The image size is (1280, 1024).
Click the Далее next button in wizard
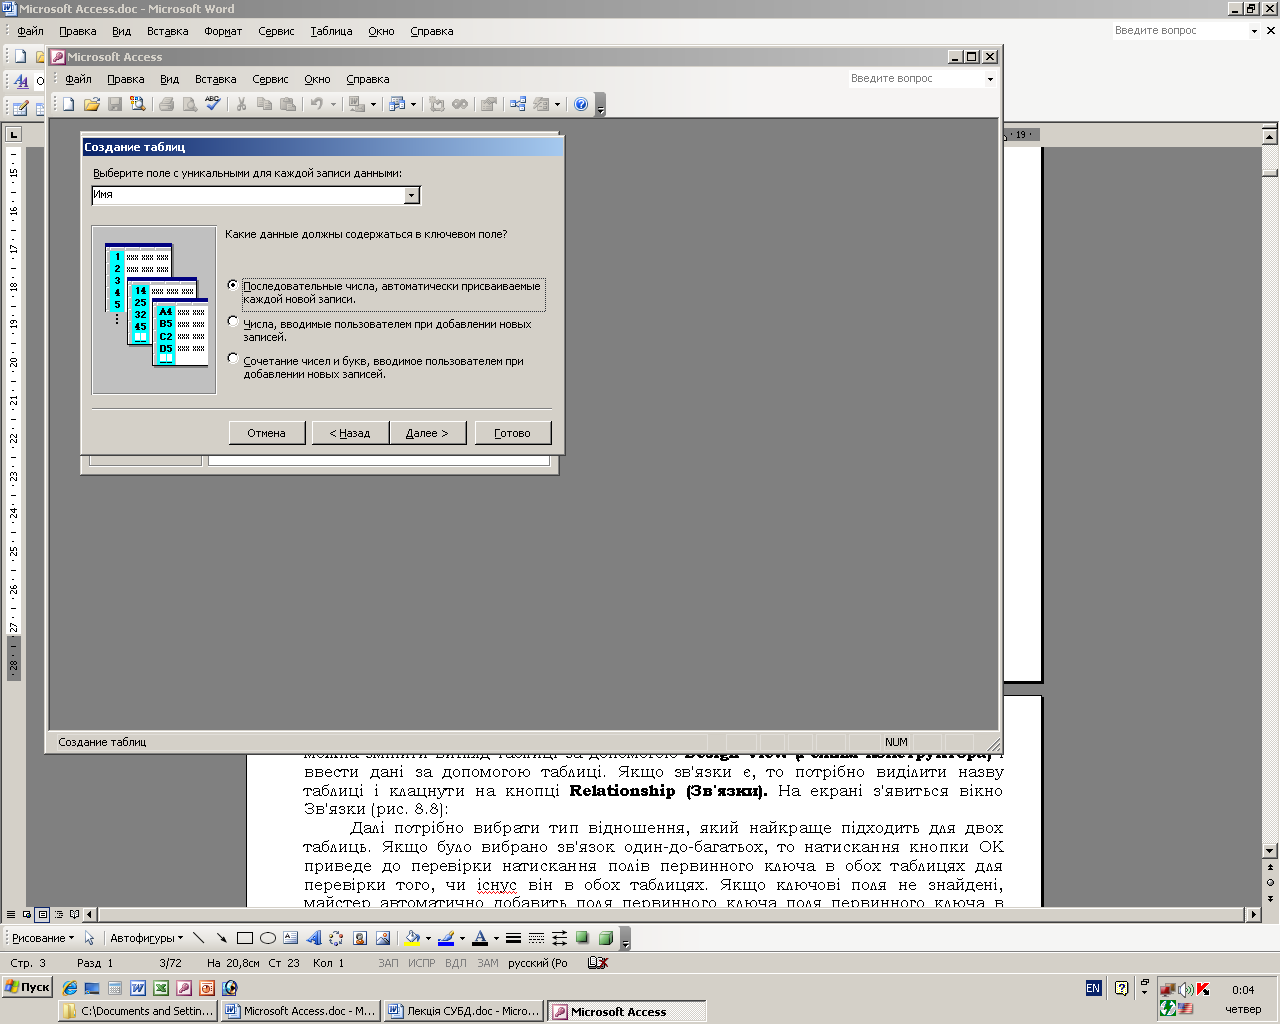click(427, 433)
